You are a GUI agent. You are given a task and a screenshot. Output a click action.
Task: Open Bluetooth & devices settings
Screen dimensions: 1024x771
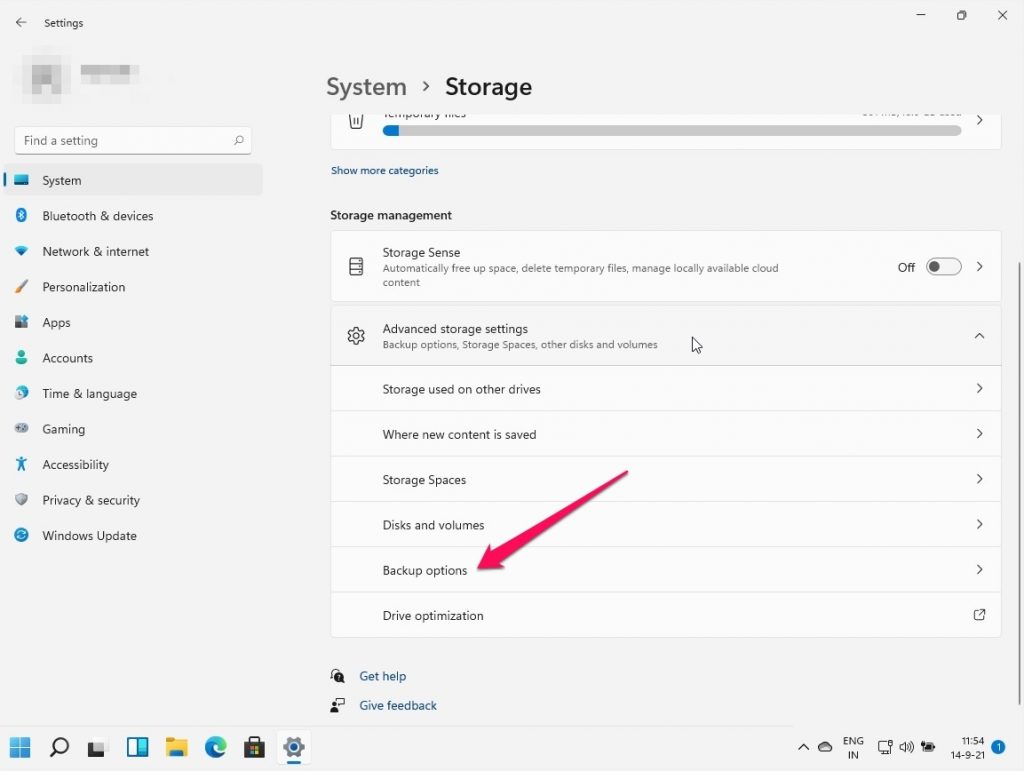(x=97, y=215)
